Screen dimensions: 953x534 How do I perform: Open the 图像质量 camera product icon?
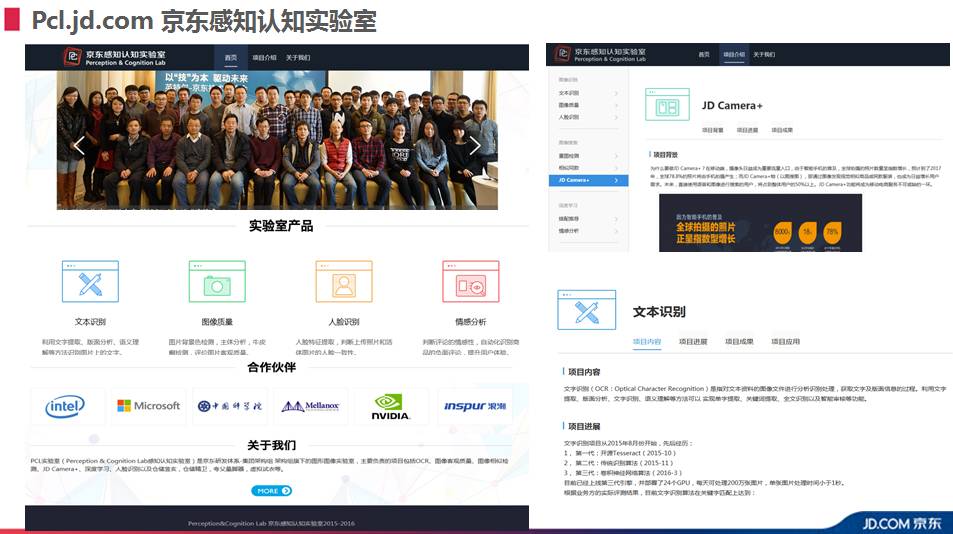pyautogui.click(x=217, y=281)
